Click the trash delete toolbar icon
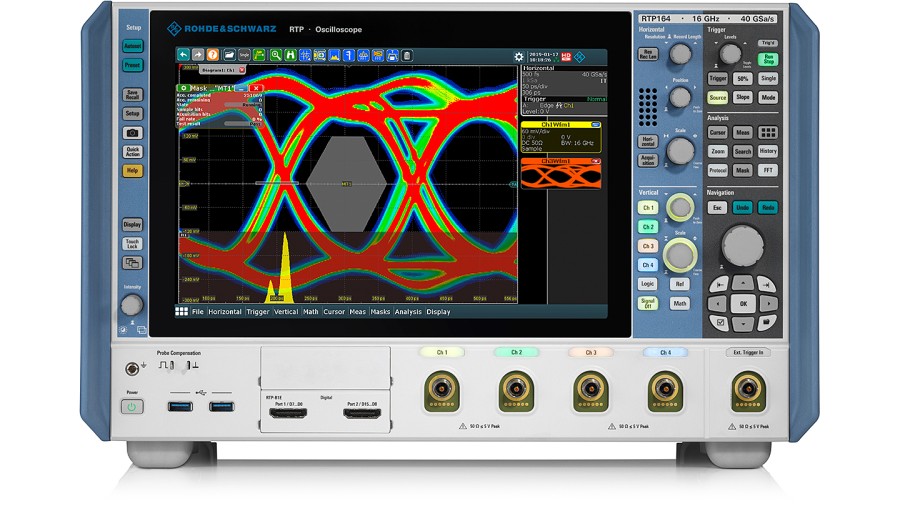Image resolution: width=900 pixels, height=506 pixels. 407,55
